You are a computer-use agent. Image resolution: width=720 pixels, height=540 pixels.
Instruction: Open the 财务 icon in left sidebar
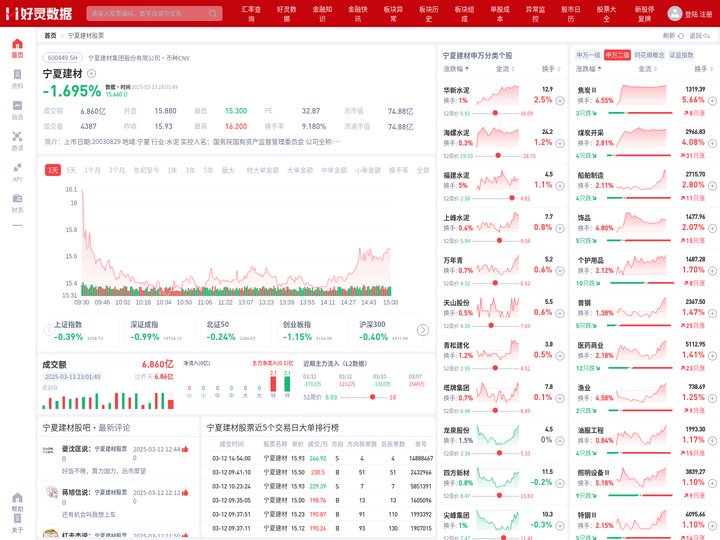click(x=17, y=198)
